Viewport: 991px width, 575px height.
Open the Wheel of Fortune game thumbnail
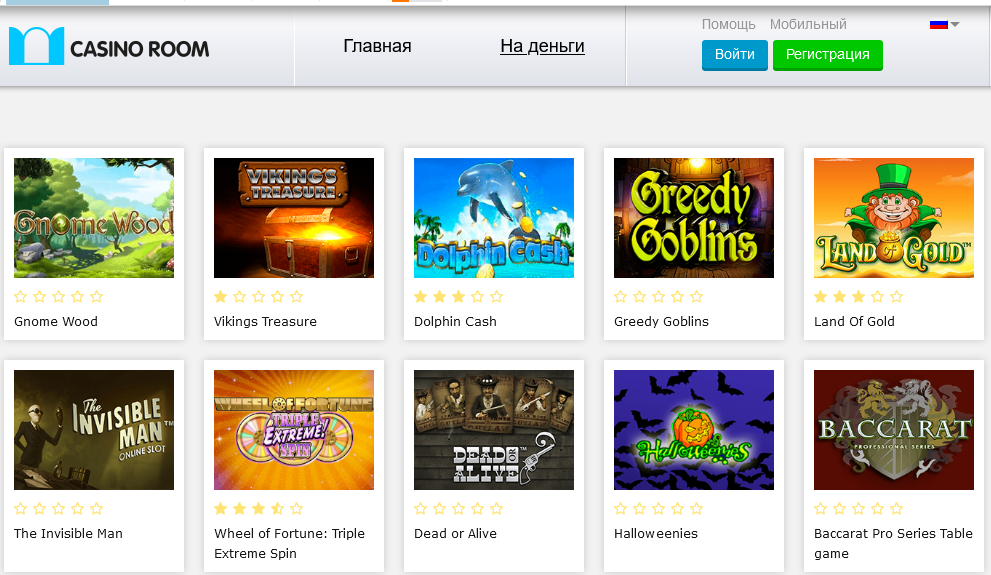[294, 430]
